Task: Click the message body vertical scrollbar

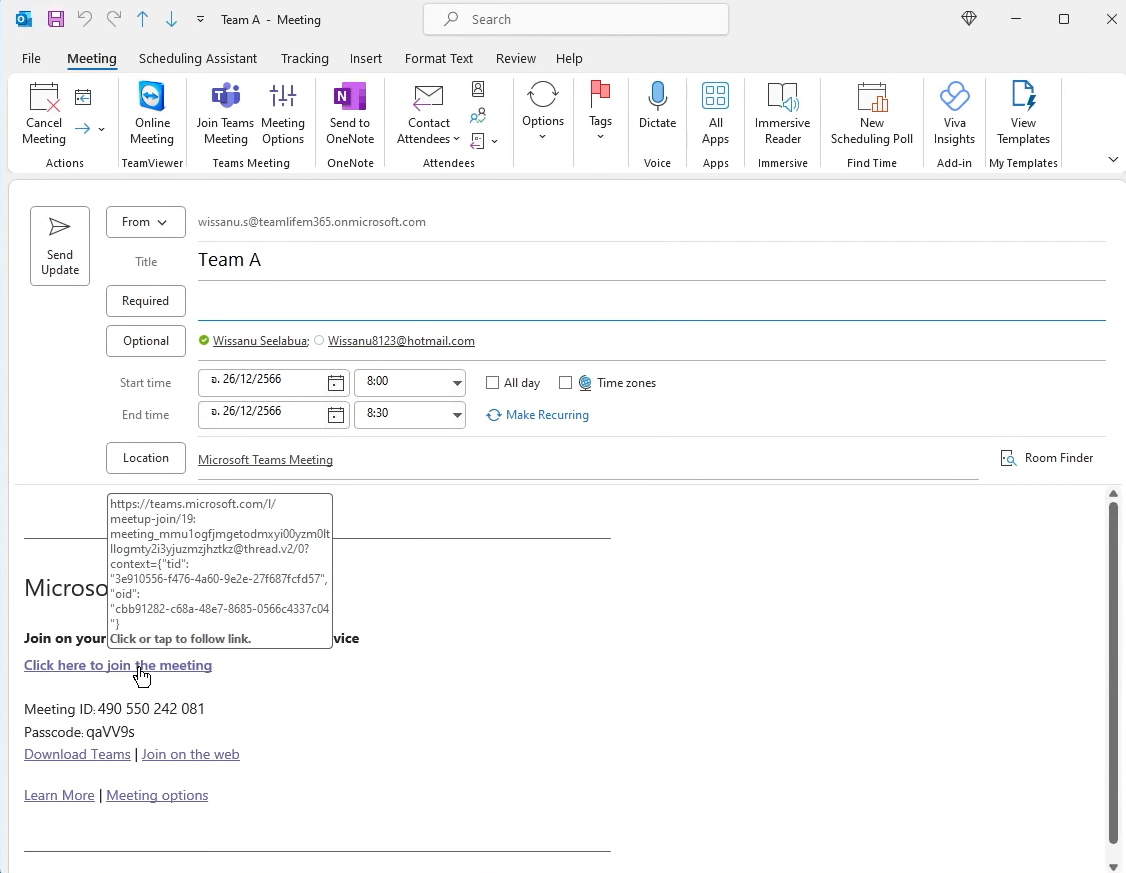Action: click(1113, 673)
